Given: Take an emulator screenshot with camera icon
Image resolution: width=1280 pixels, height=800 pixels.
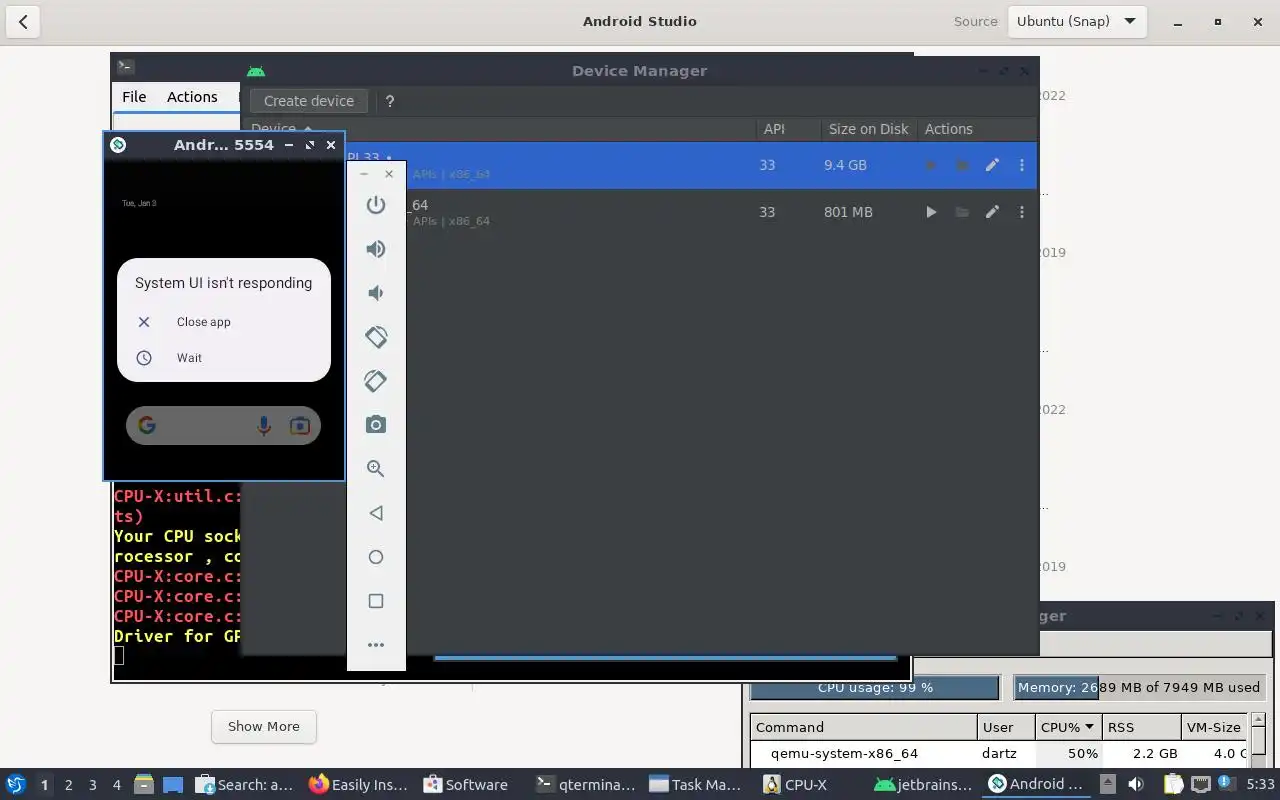Looking at the screenshot, I should coord(376,425).
